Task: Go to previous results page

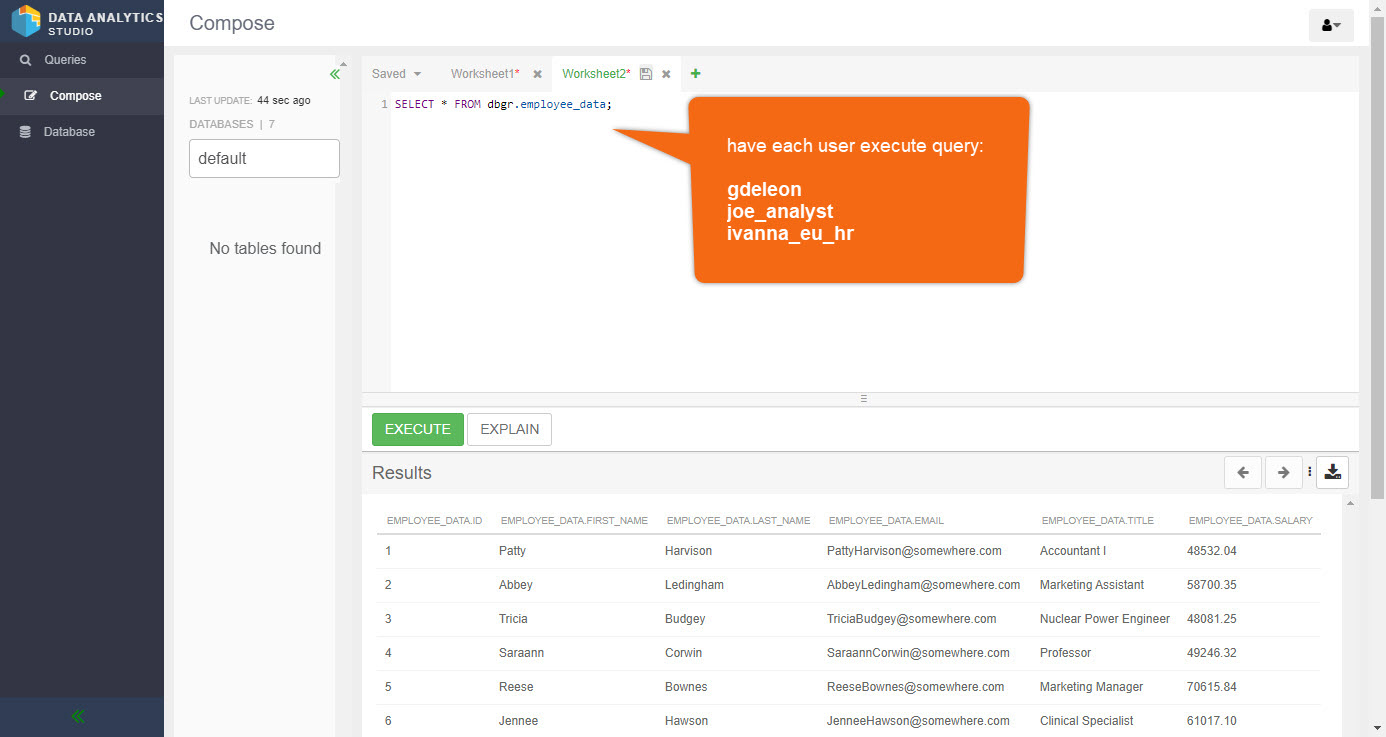Action: coord(1242,472)
